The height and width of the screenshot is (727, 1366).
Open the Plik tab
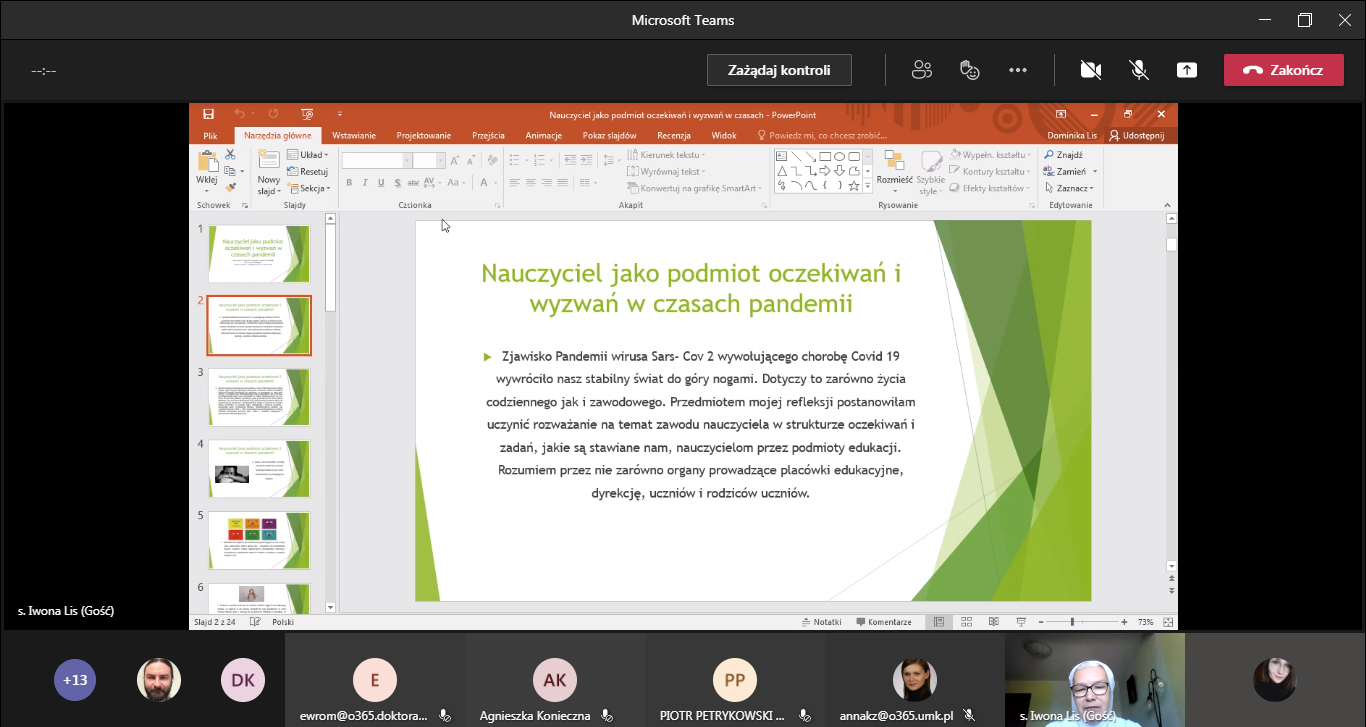point(210,135)
